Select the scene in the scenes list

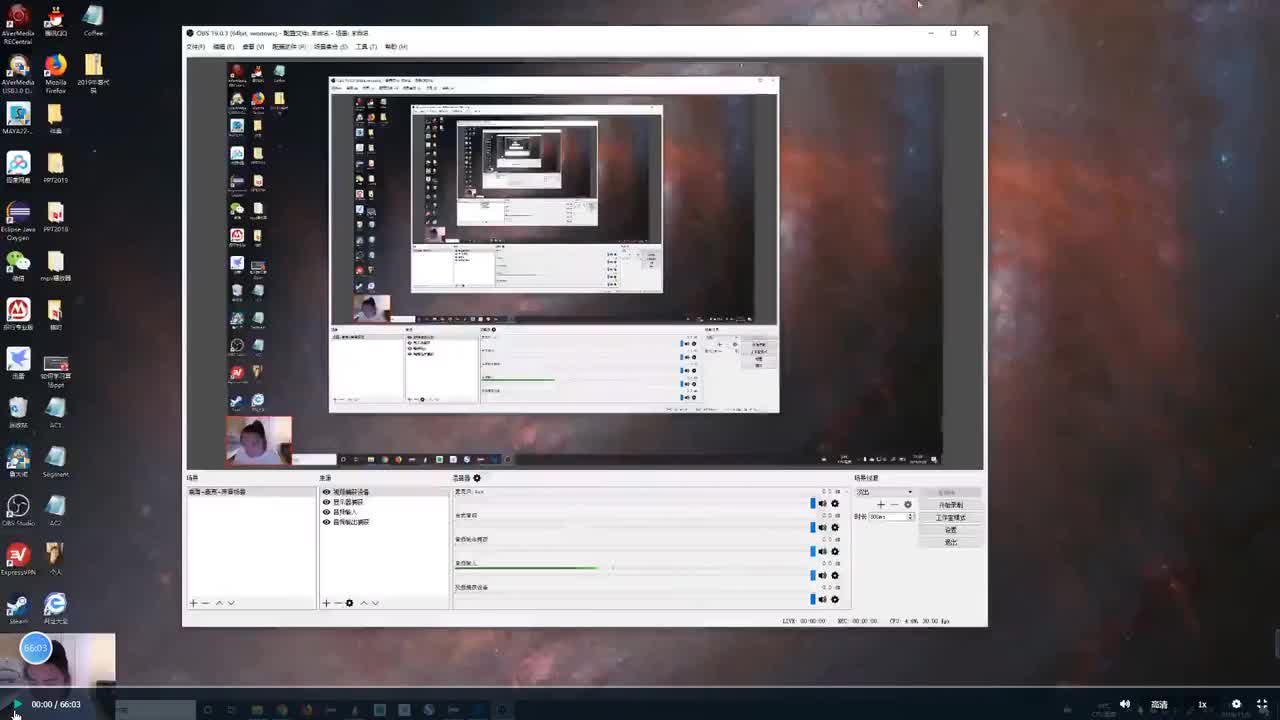coord(251,492)
